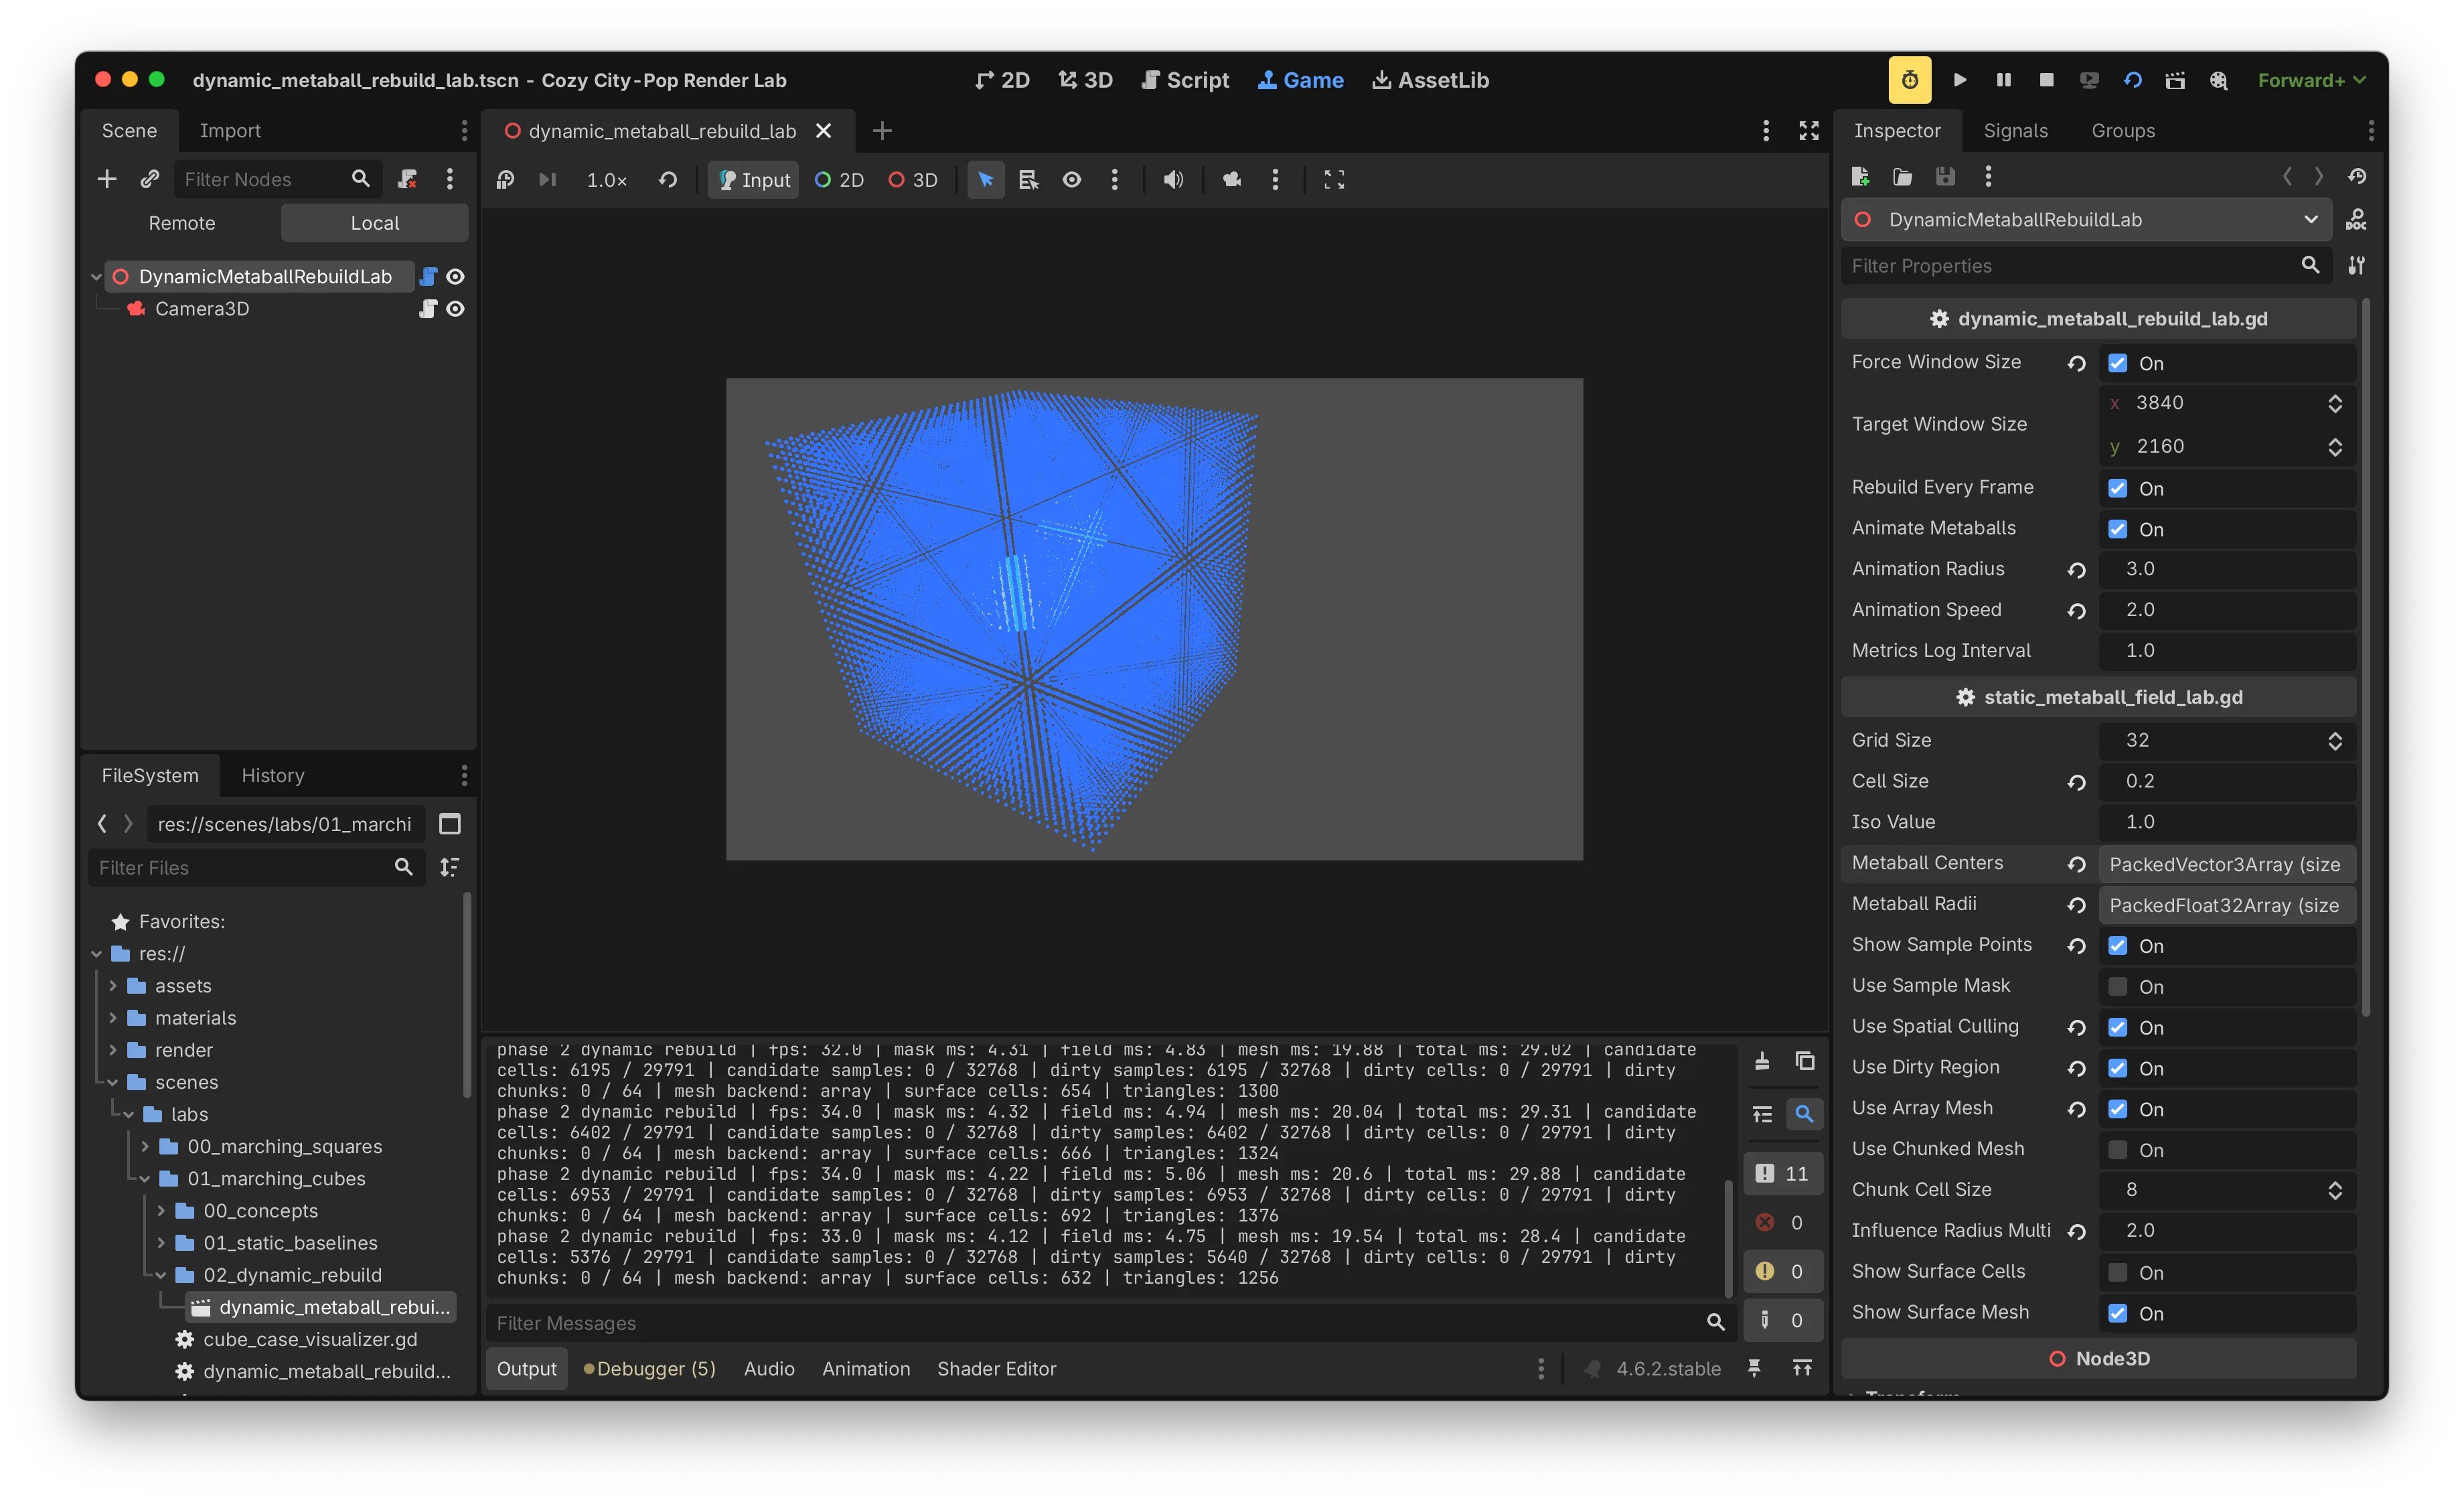2464x1500 pixels.
Task: Toggle visibility of DynamicMetaballRebuildLab node
Action: 456,276
